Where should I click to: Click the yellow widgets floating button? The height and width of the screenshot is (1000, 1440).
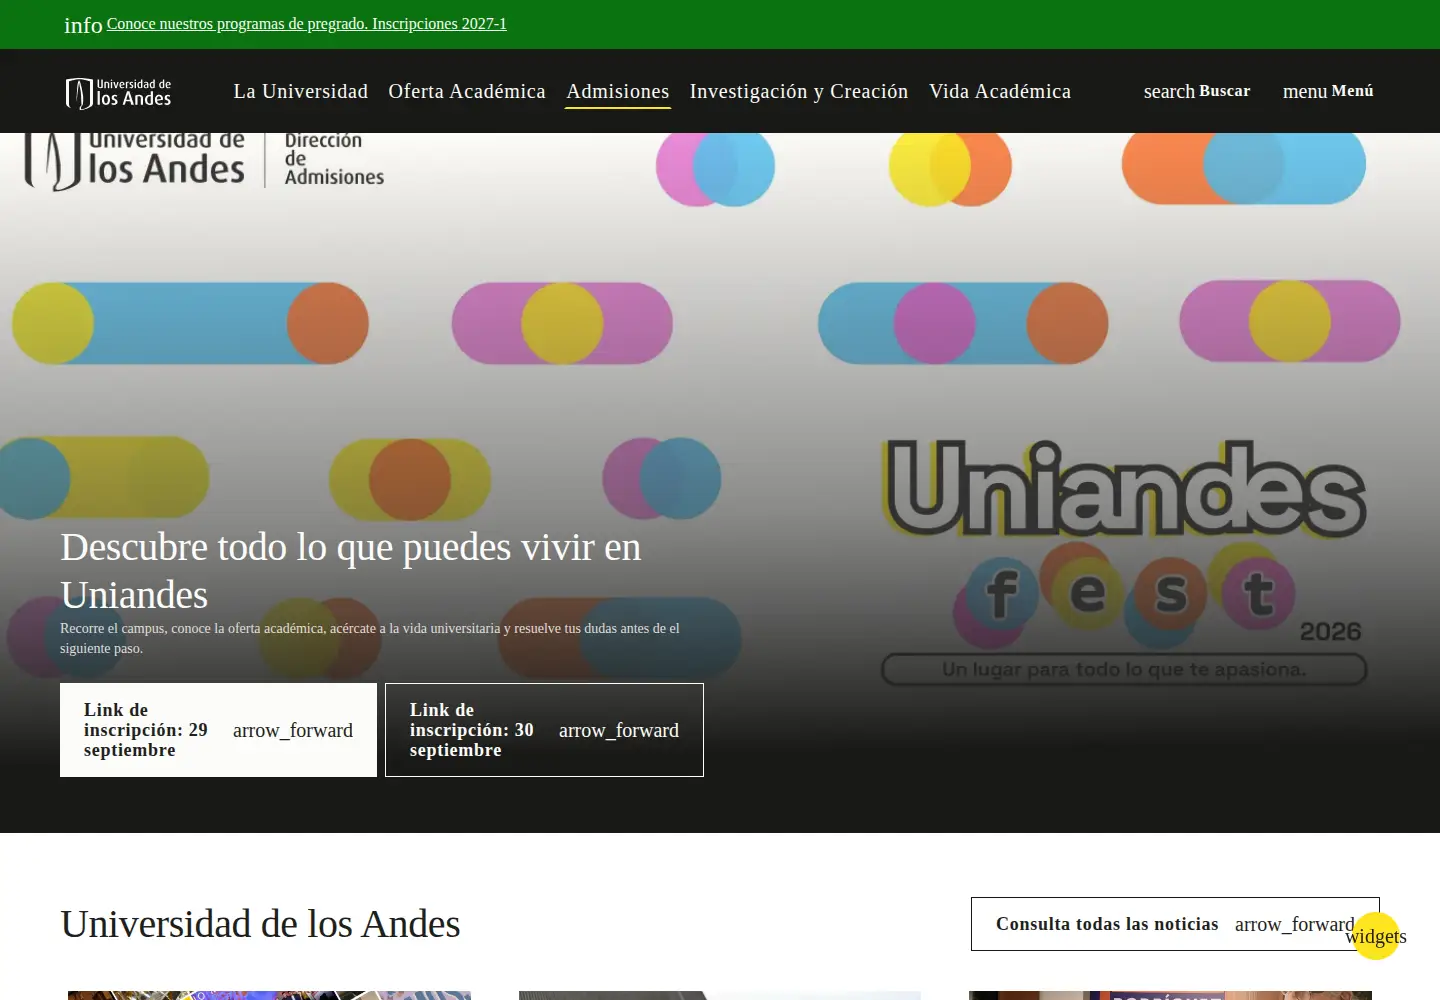pyautogui.click(x=1376, y=936)
